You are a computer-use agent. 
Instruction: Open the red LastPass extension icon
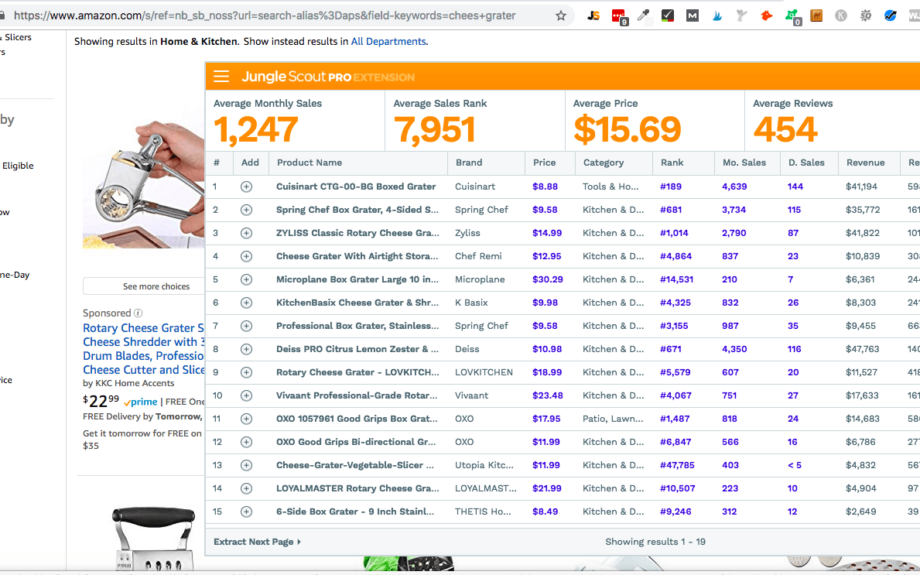click(618, 16)
